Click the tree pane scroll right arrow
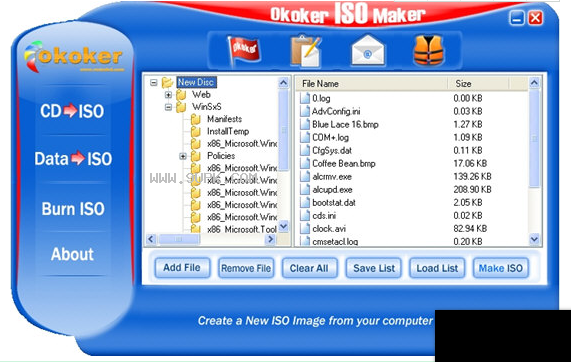The image size is (571, 362). 271,239
